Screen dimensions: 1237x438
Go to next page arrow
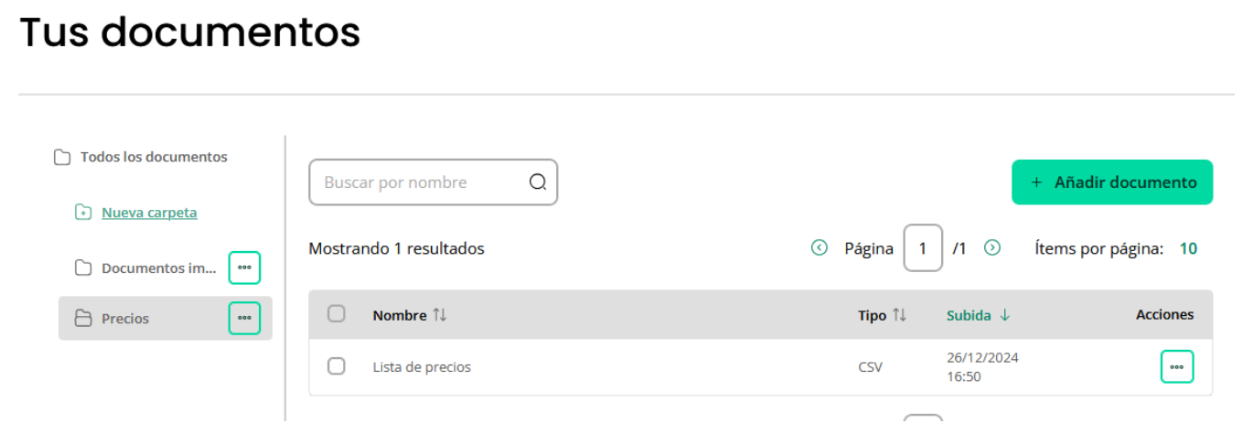(992, 248)
